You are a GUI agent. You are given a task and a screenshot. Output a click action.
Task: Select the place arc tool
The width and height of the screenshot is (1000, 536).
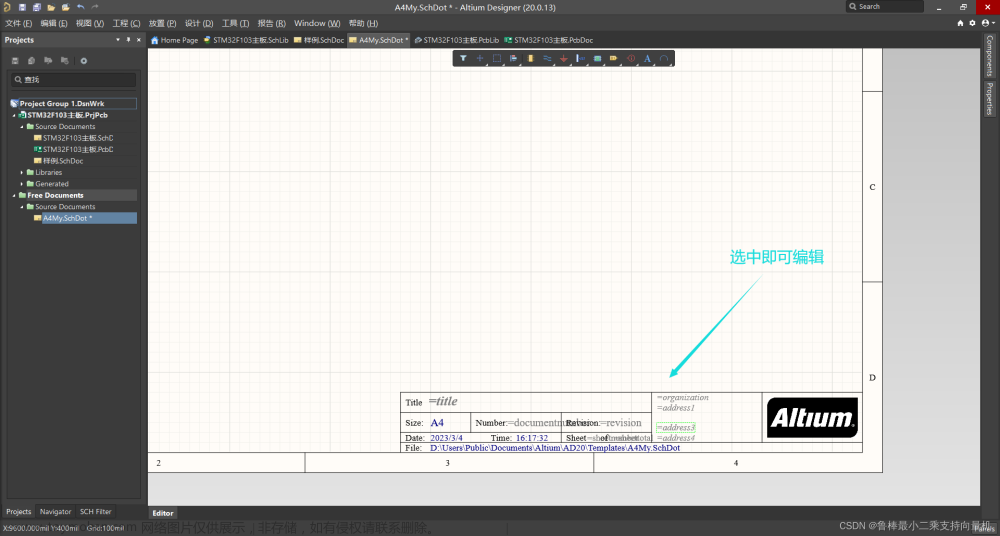(664, 58)
